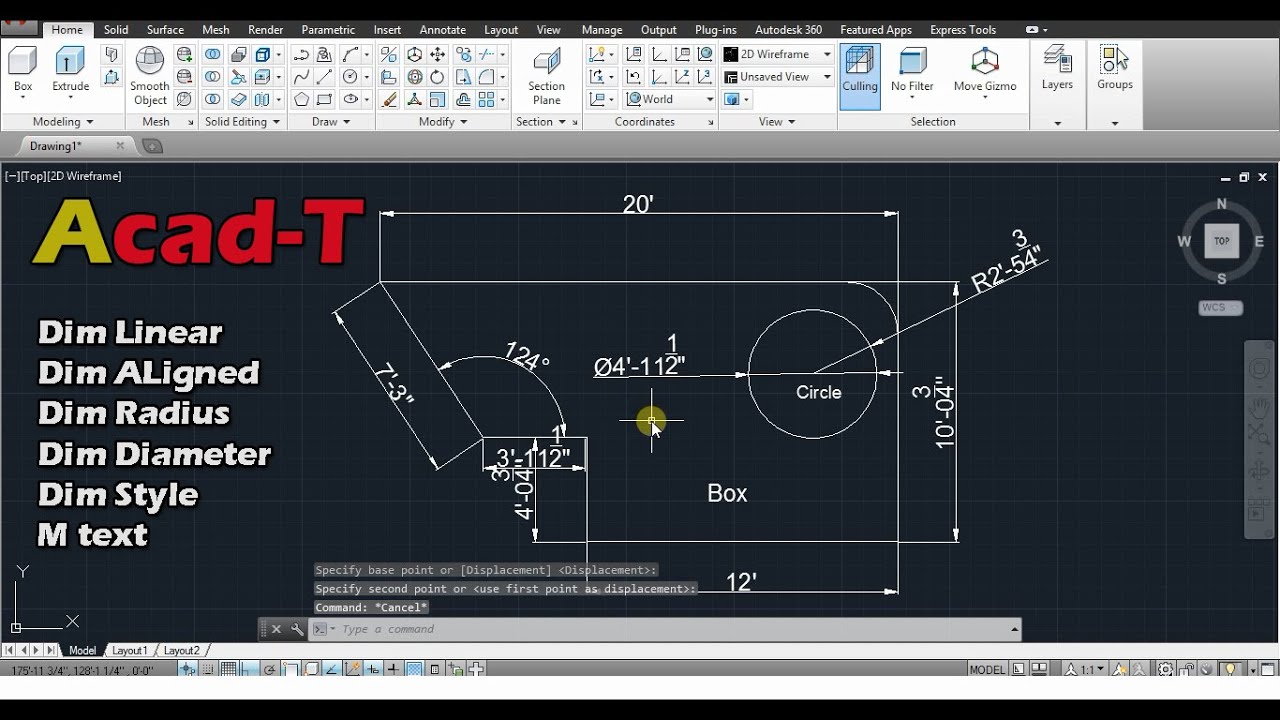
Task: Select the Move Gizmo tool
Action: (x=985, y=70)
